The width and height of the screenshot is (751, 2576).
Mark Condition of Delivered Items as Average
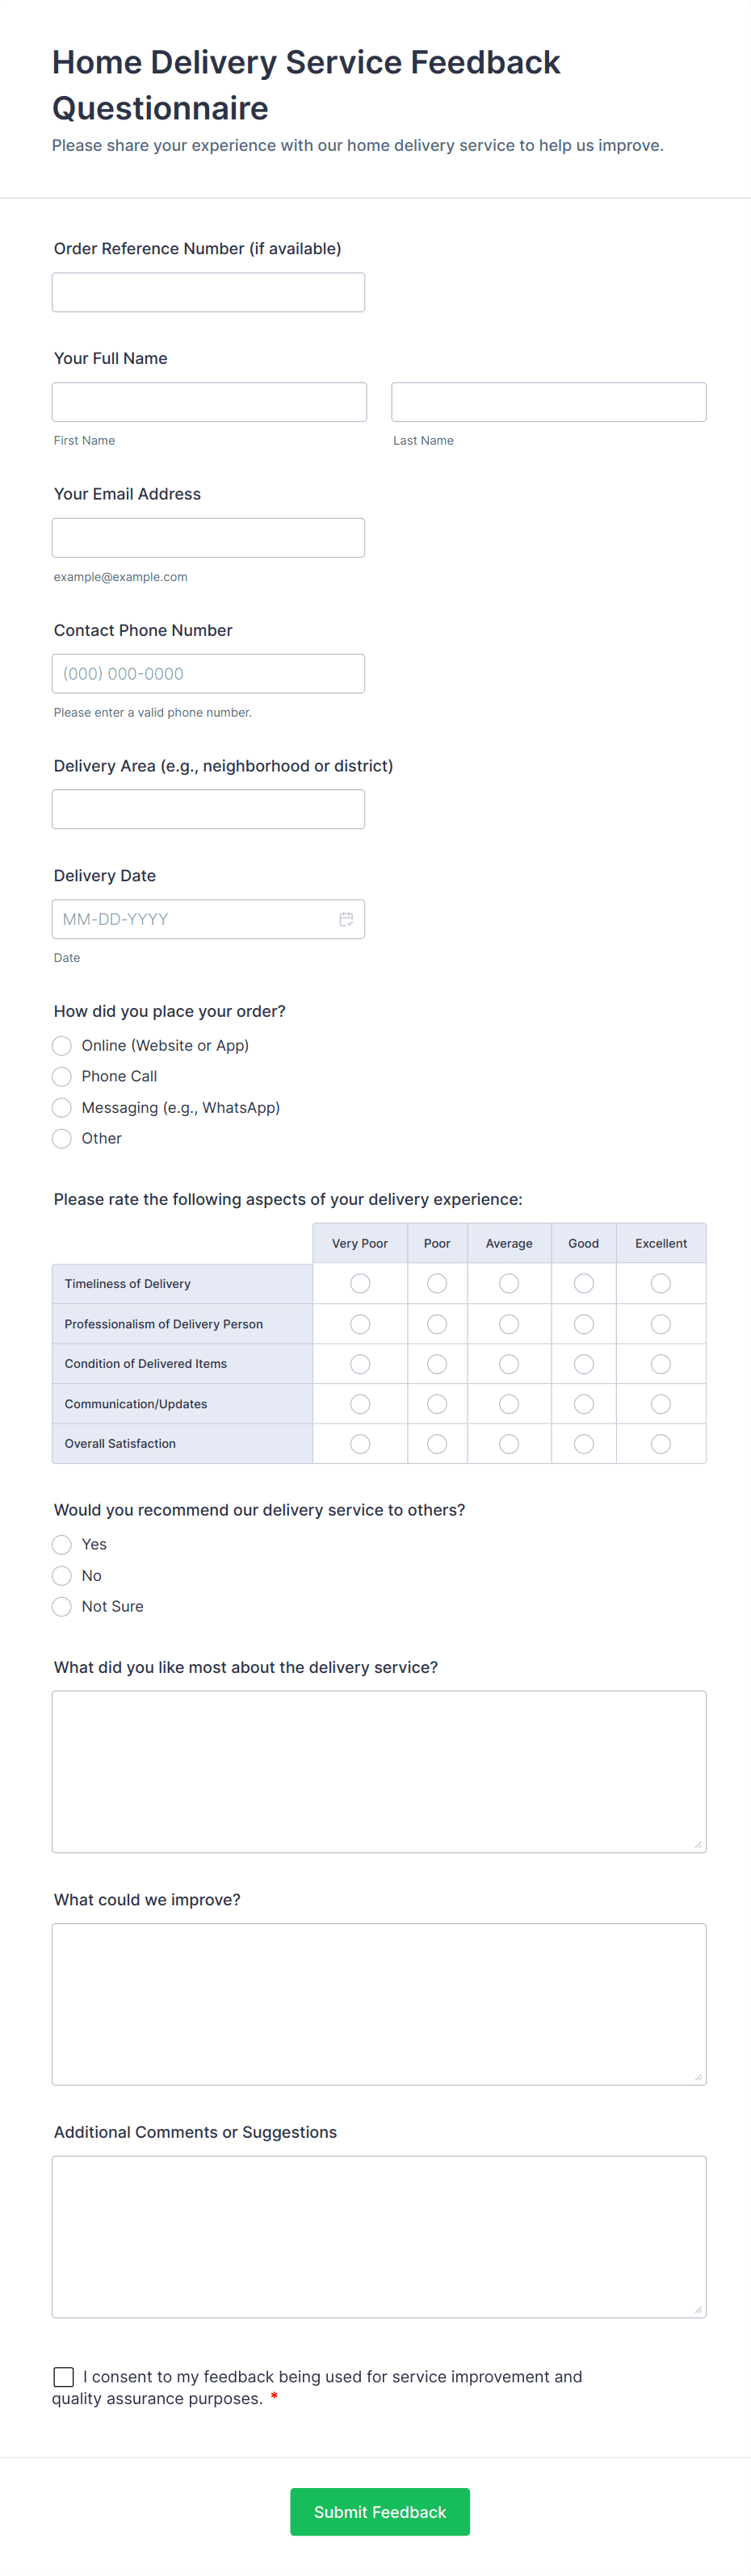[509, 1364]
